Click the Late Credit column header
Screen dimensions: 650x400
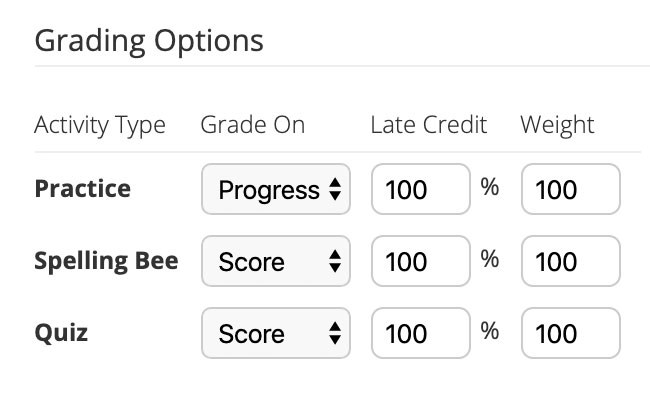click(428, 125)
